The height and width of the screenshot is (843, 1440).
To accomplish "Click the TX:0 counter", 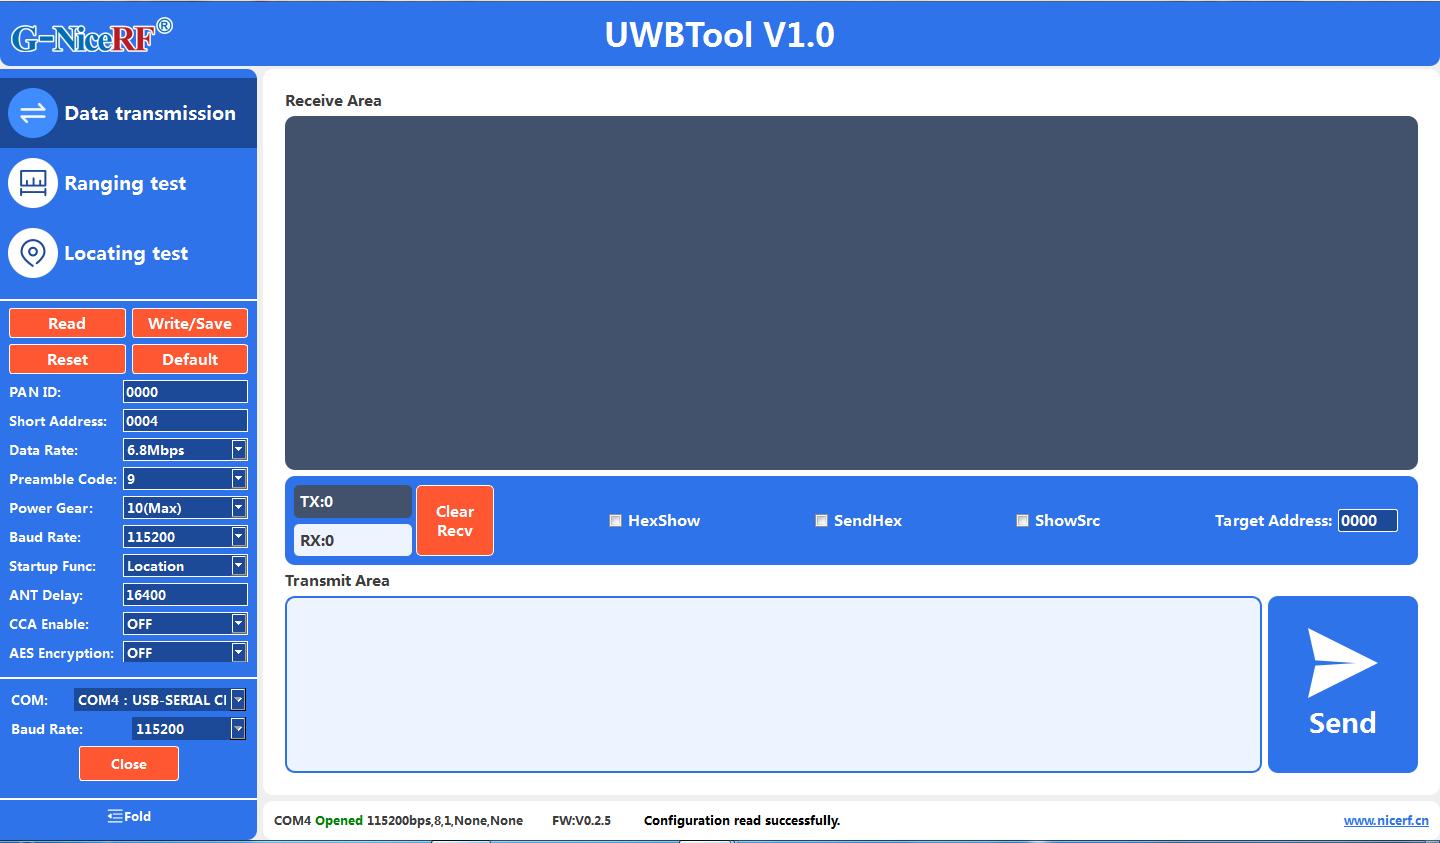I will [x=353, y=501].
